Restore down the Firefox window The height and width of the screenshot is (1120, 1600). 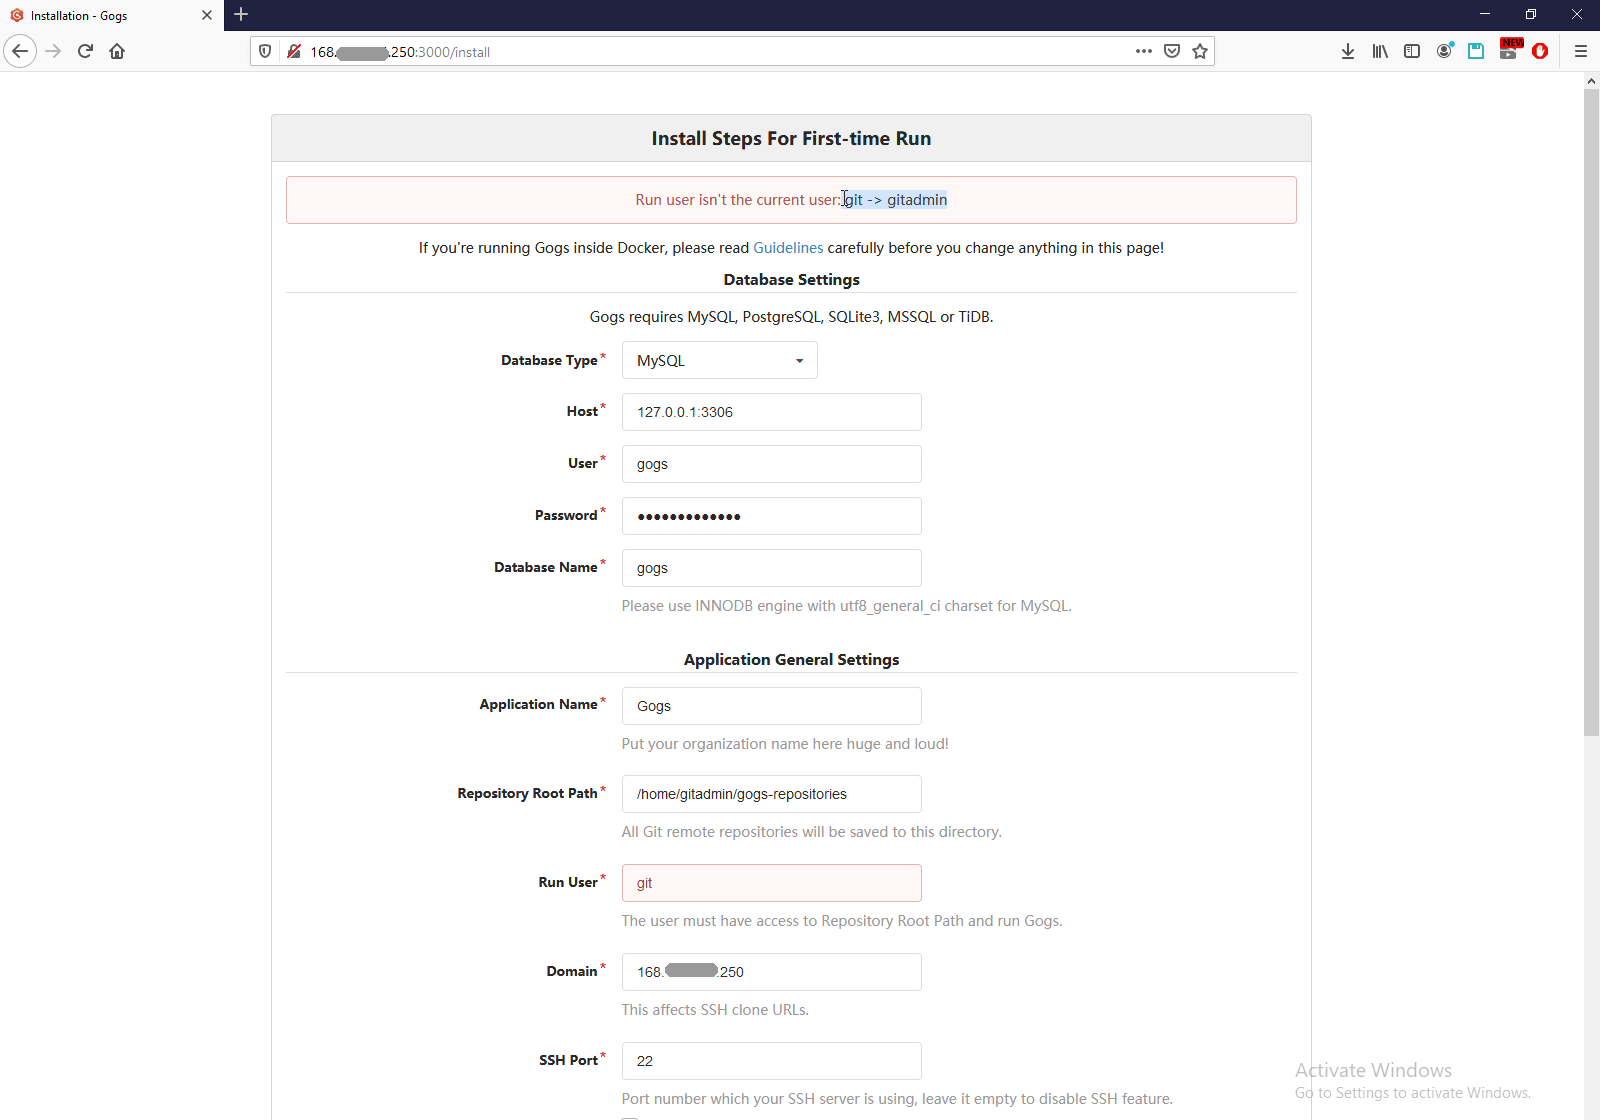1531,14
